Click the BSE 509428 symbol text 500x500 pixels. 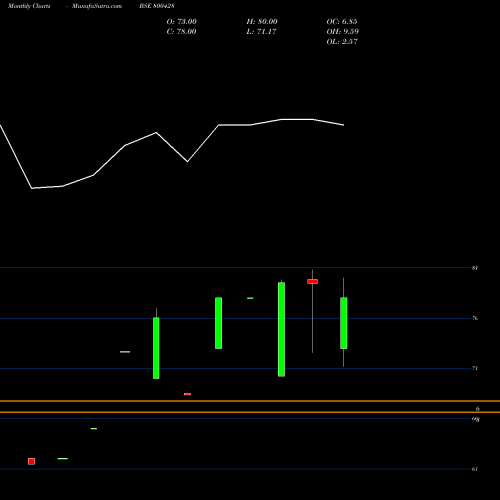click(157, 6)
